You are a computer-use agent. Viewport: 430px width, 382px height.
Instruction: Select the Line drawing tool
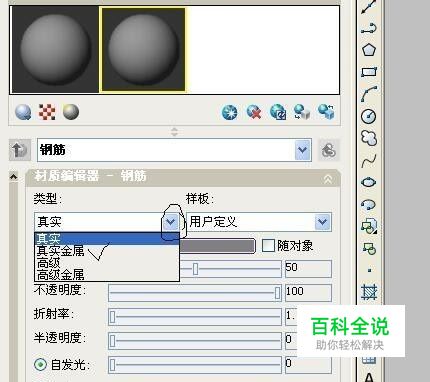[x=369, y=7]
